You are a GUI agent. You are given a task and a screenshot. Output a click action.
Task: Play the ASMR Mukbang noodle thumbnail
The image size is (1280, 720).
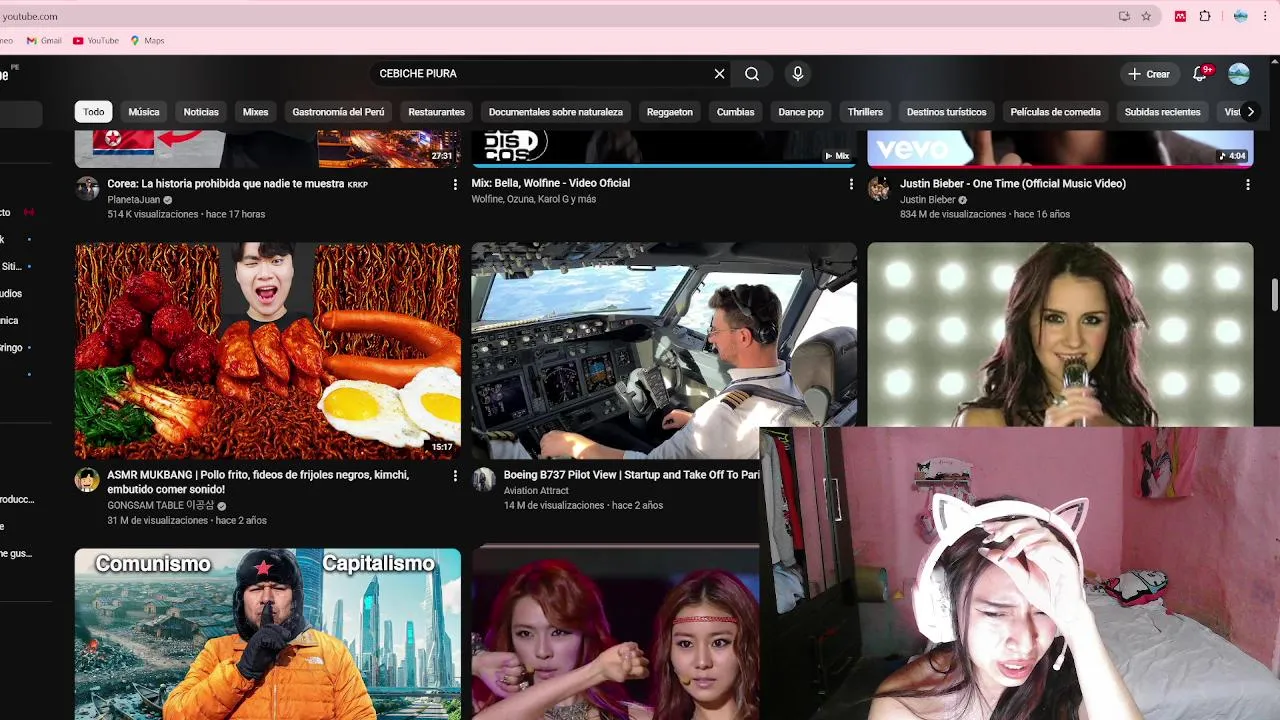[268, 351]
